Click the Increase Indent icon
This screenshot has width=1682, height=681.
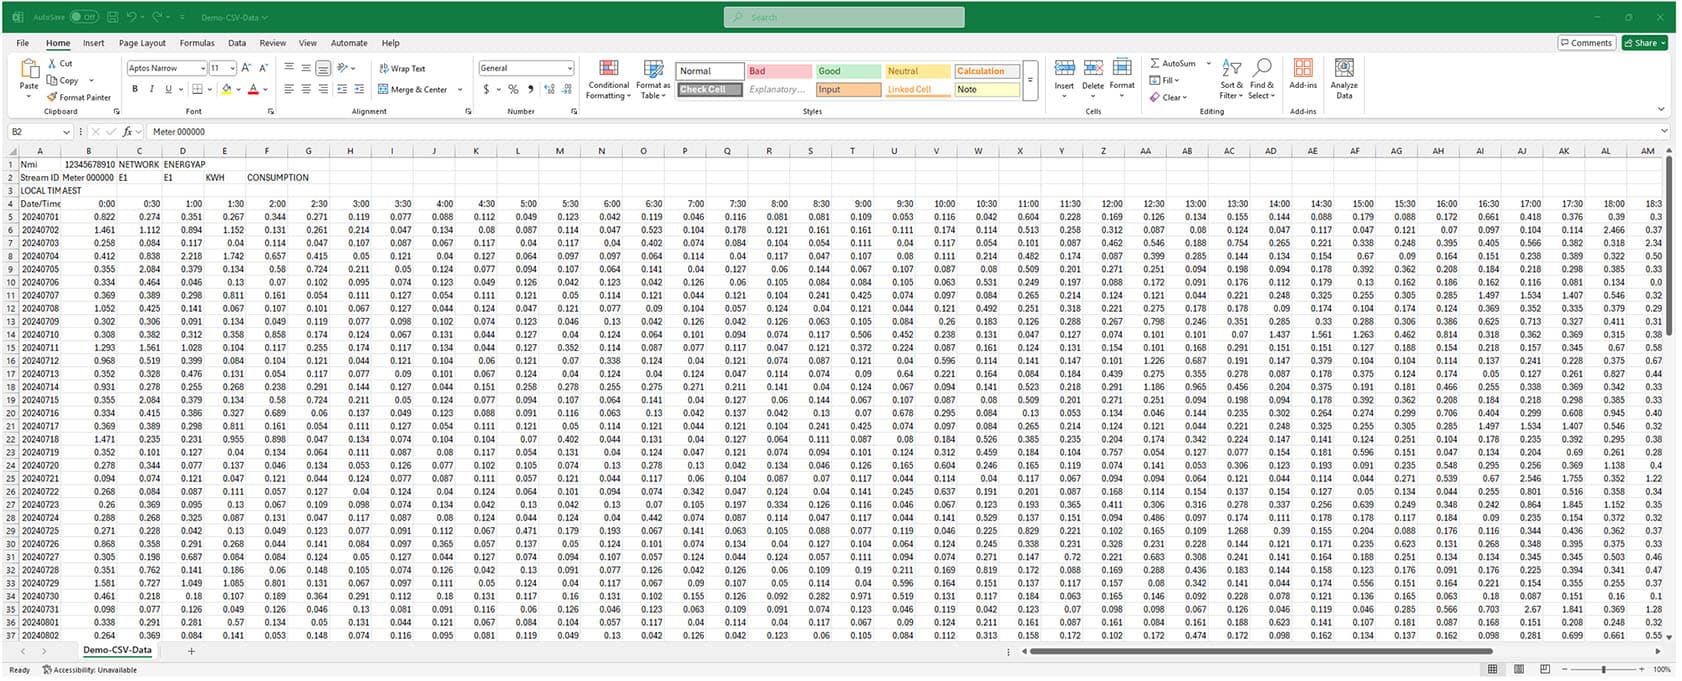(x=358, y=89)
